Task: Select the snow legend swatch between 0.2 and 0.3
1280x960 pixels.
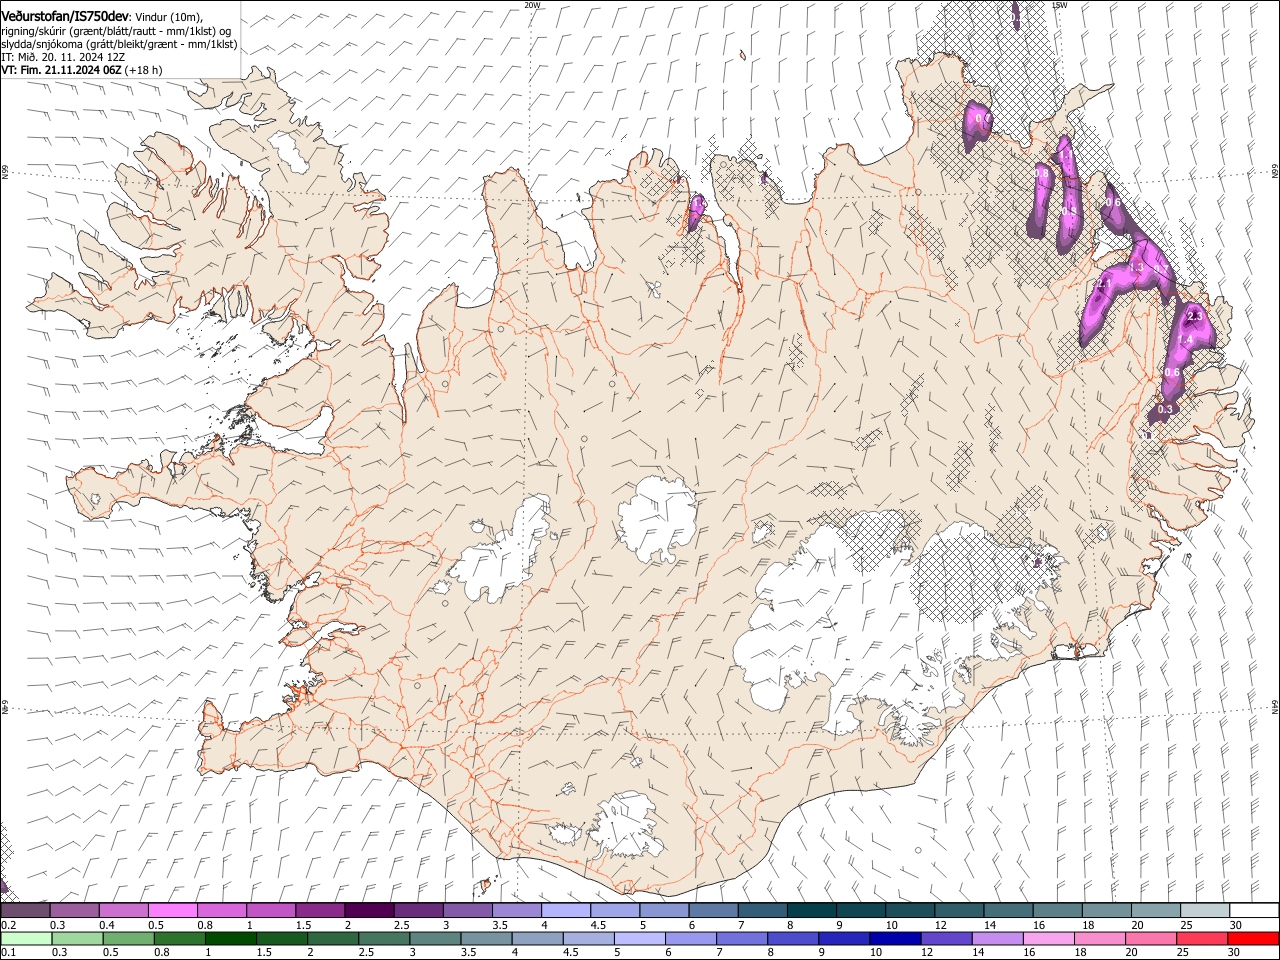Action: coord(25,911)
